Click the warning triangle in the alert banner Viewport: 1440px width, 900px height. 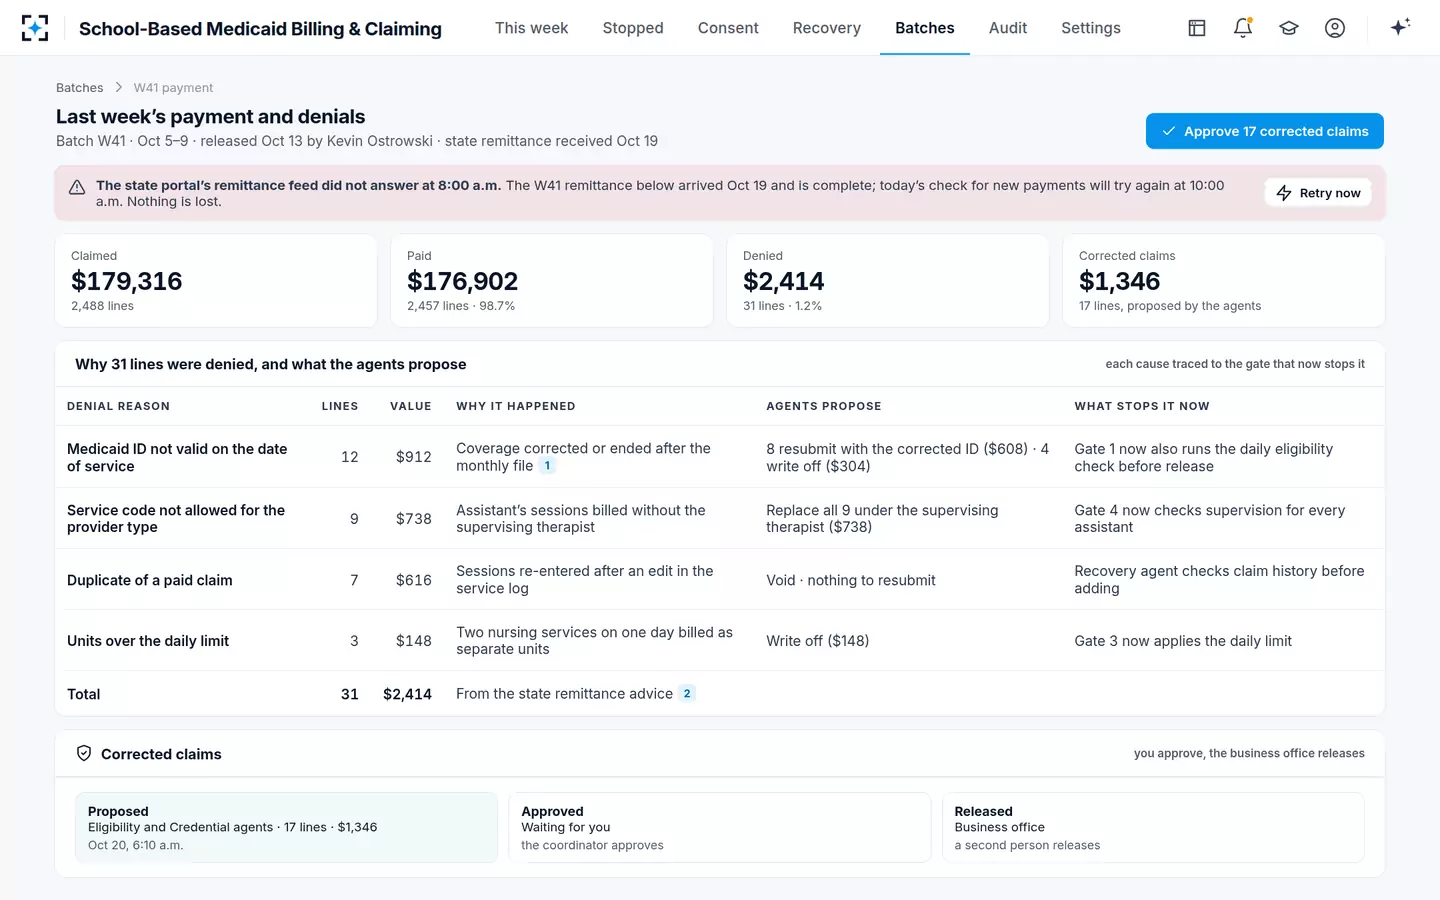pos(76,187)
